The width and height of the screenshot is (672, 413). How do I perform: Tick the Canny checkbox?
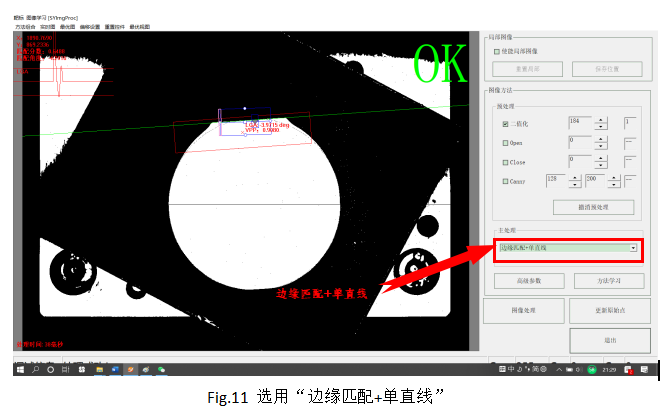point(505,181)
